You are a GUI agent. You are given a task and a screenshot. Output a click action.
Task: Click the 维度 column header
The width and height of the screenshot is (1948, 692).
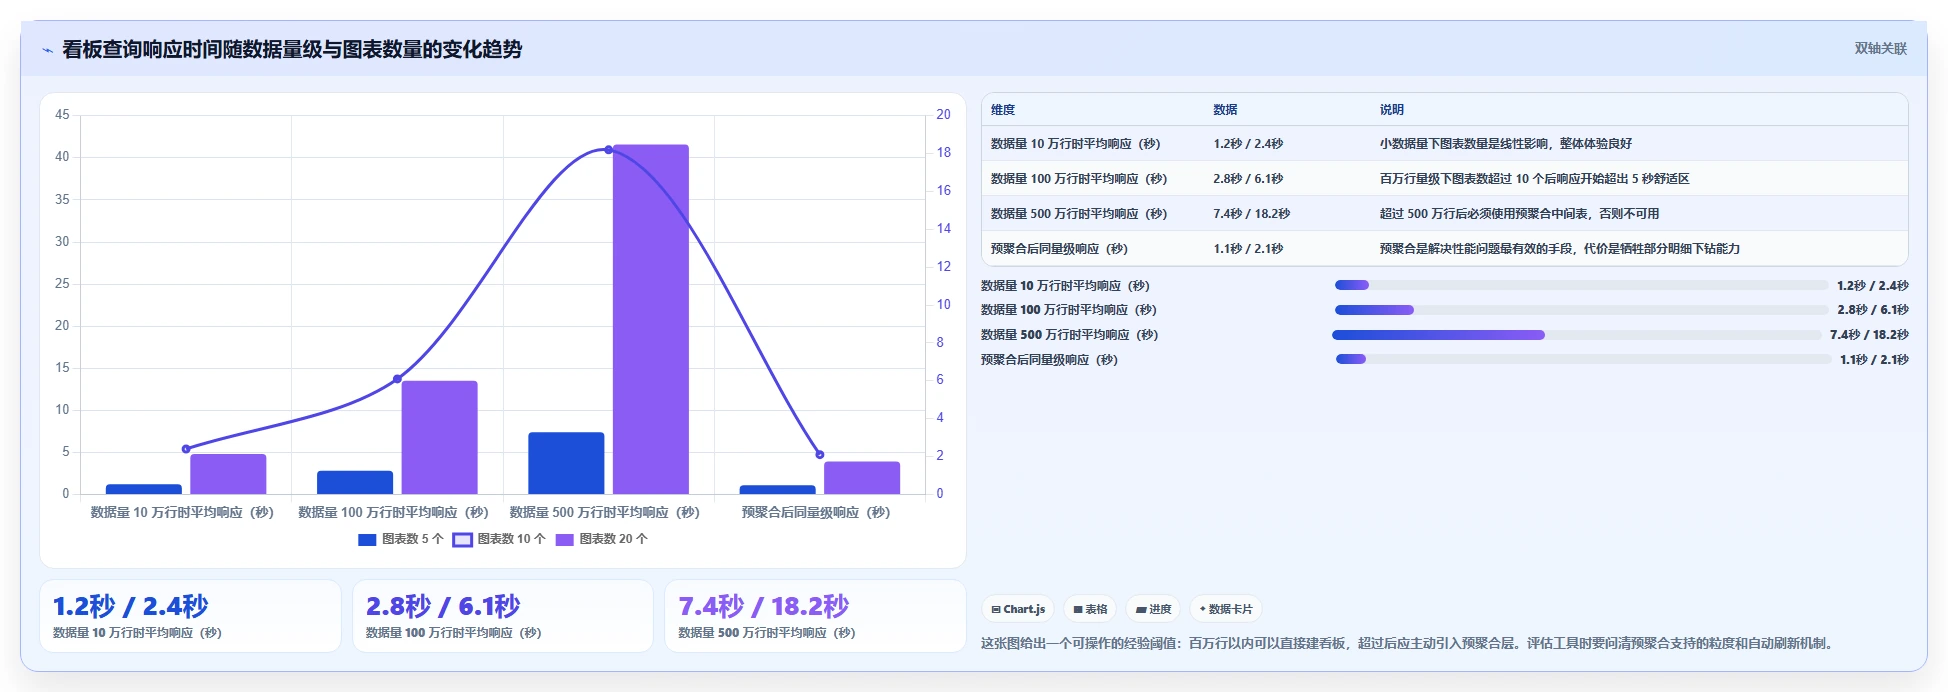click(x=1003, y=110)
